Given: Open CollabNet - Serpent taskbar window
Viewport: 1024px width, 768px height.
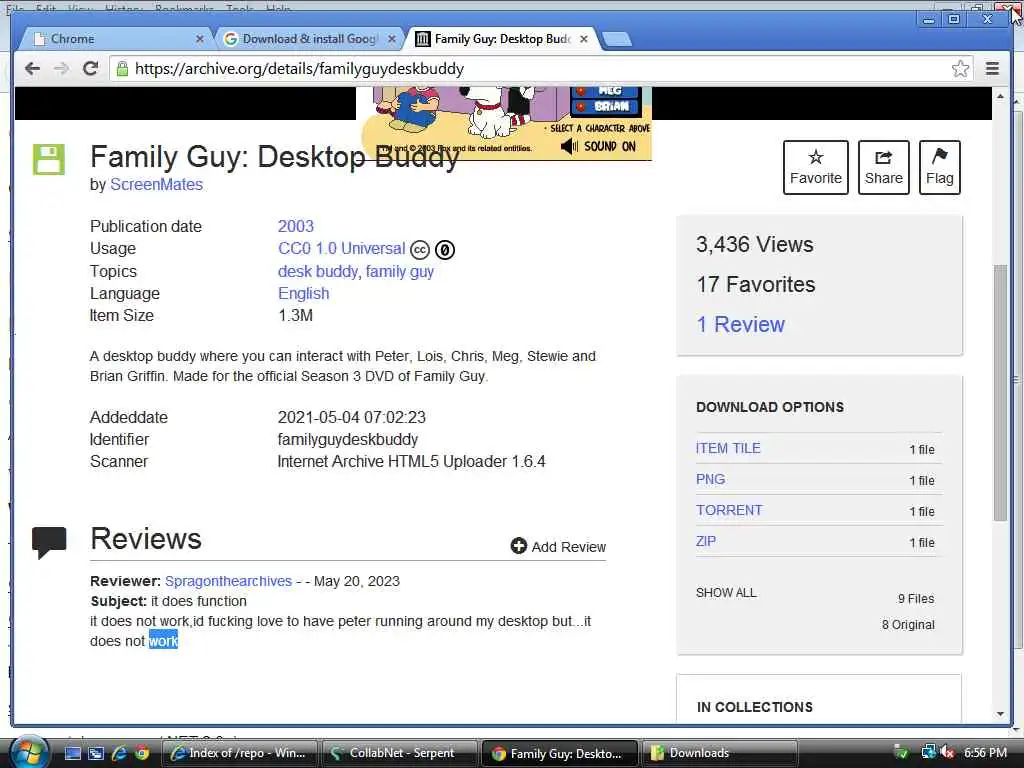Looking at the screenshot, I should click(x=400, y=753).
